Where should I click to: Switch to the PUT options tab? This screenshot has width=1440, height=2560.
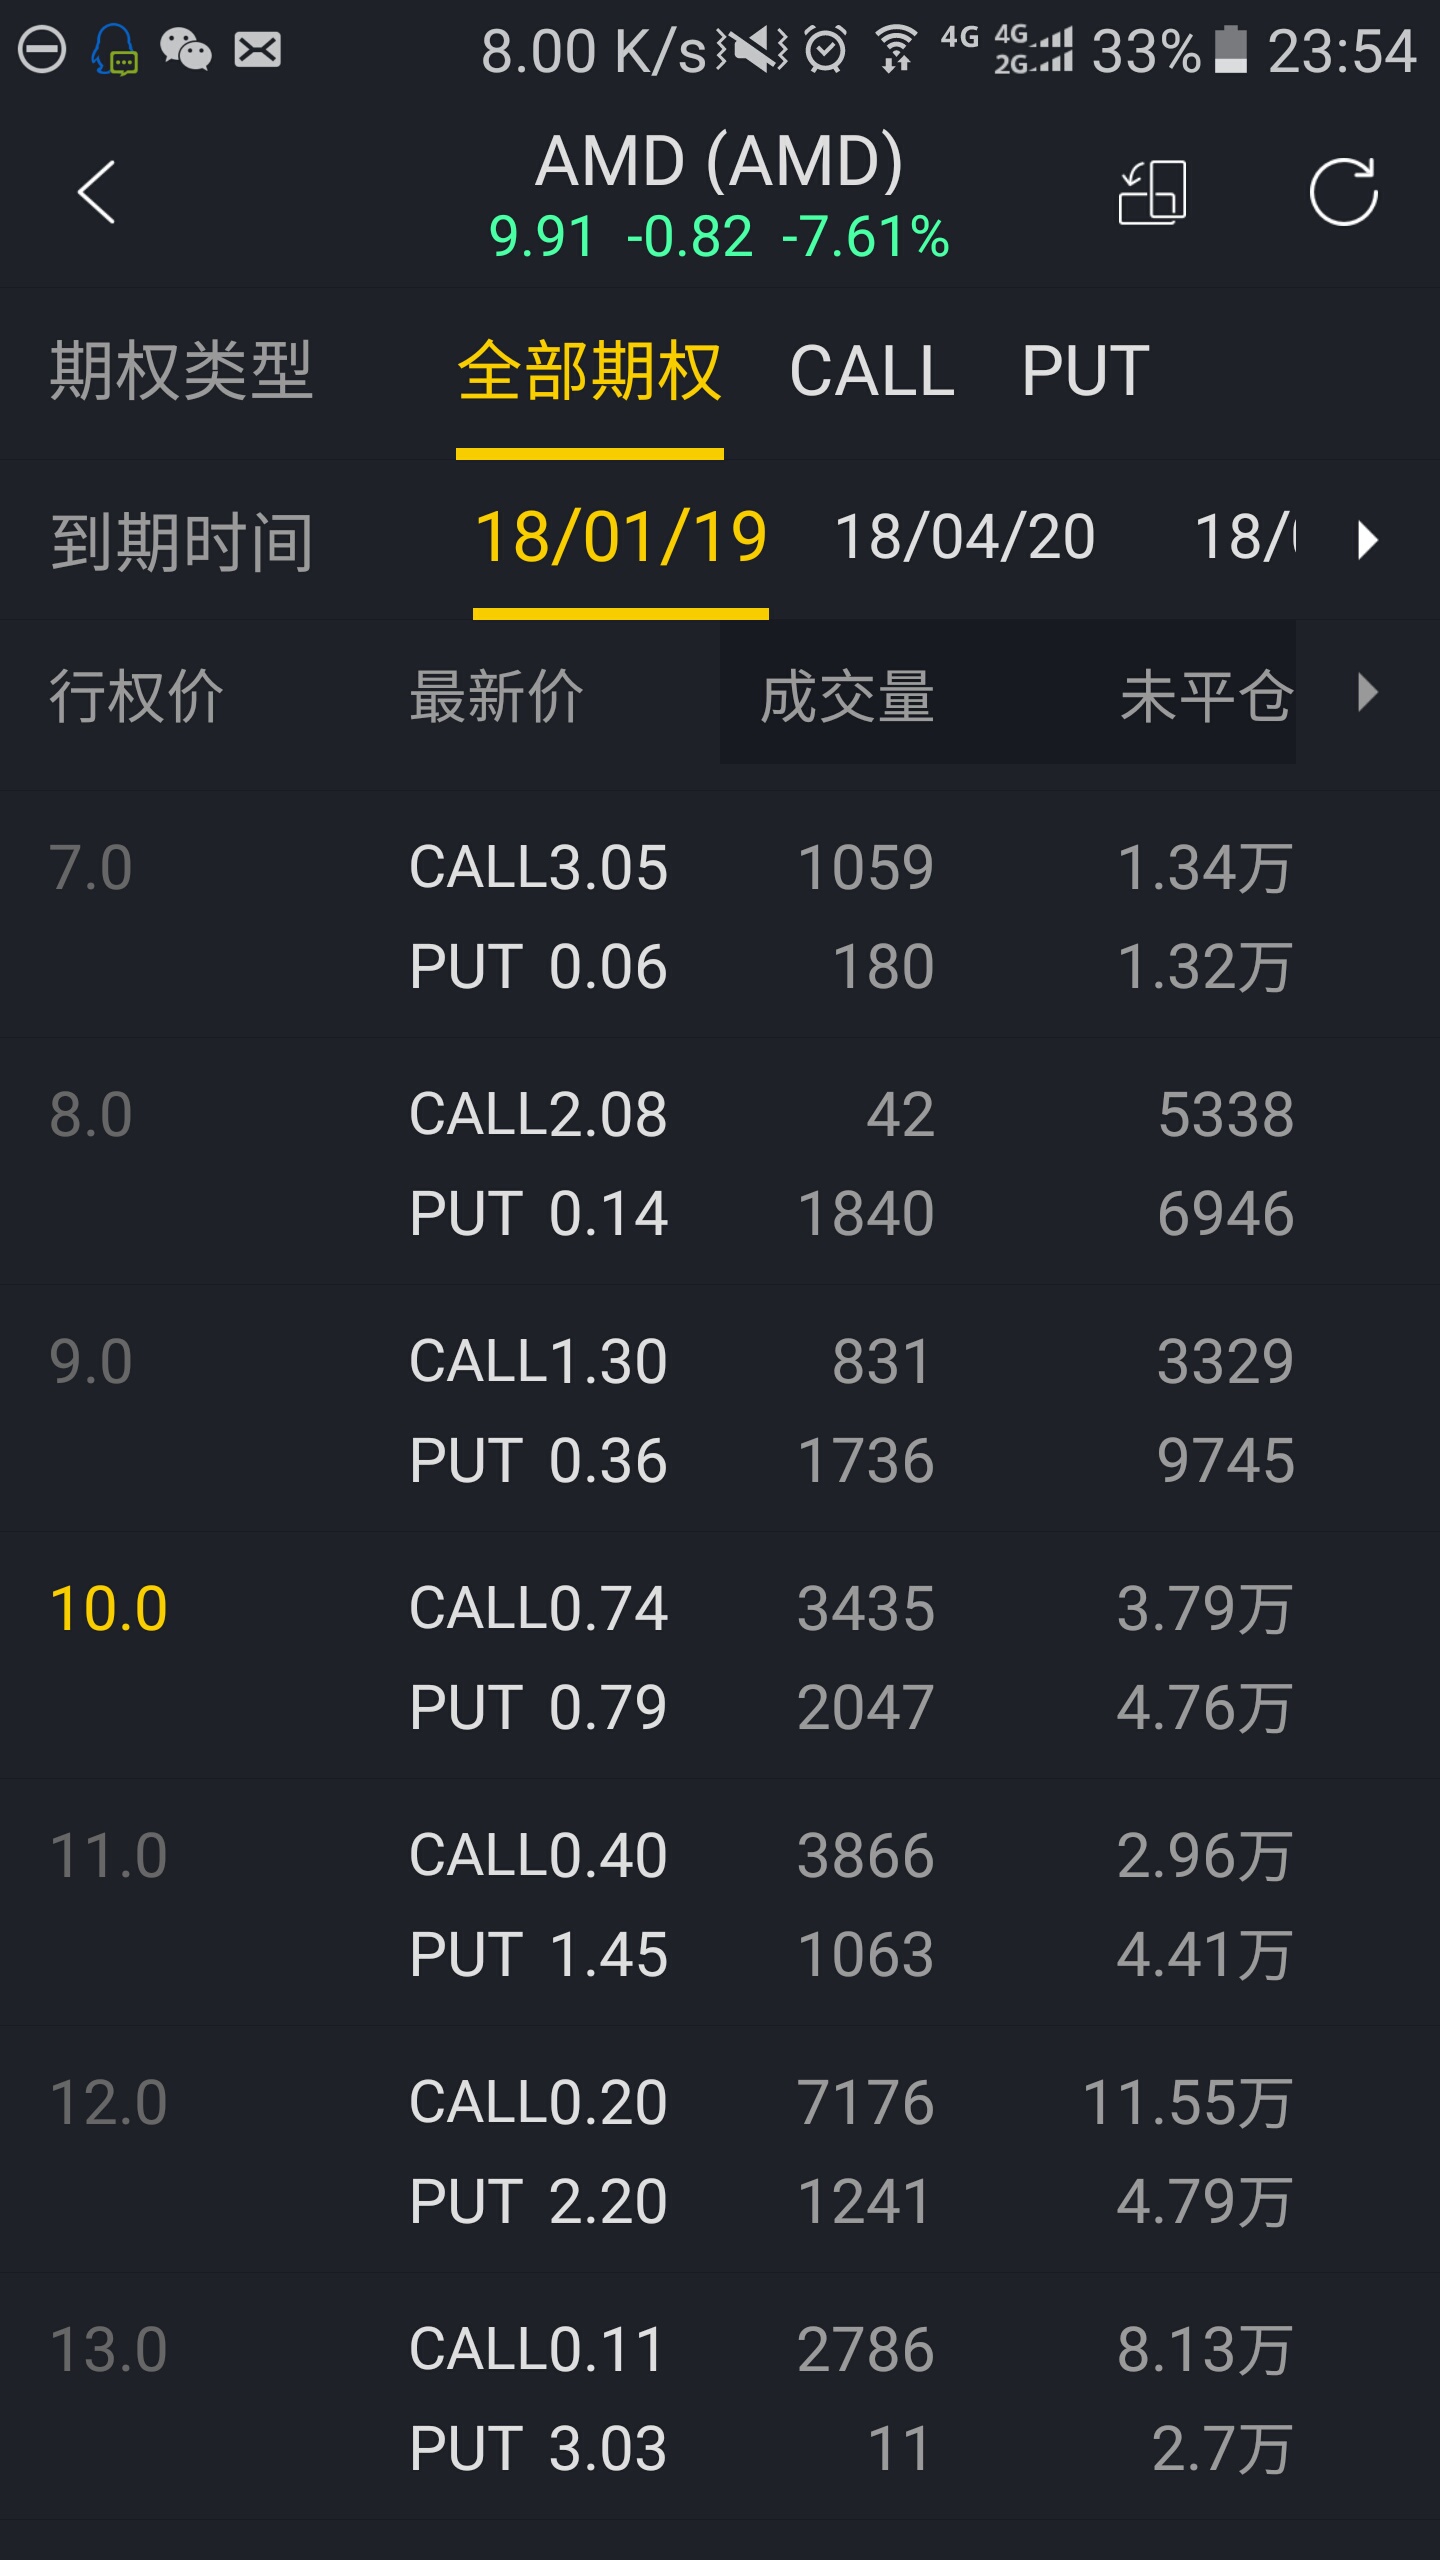click(1085, 372)
